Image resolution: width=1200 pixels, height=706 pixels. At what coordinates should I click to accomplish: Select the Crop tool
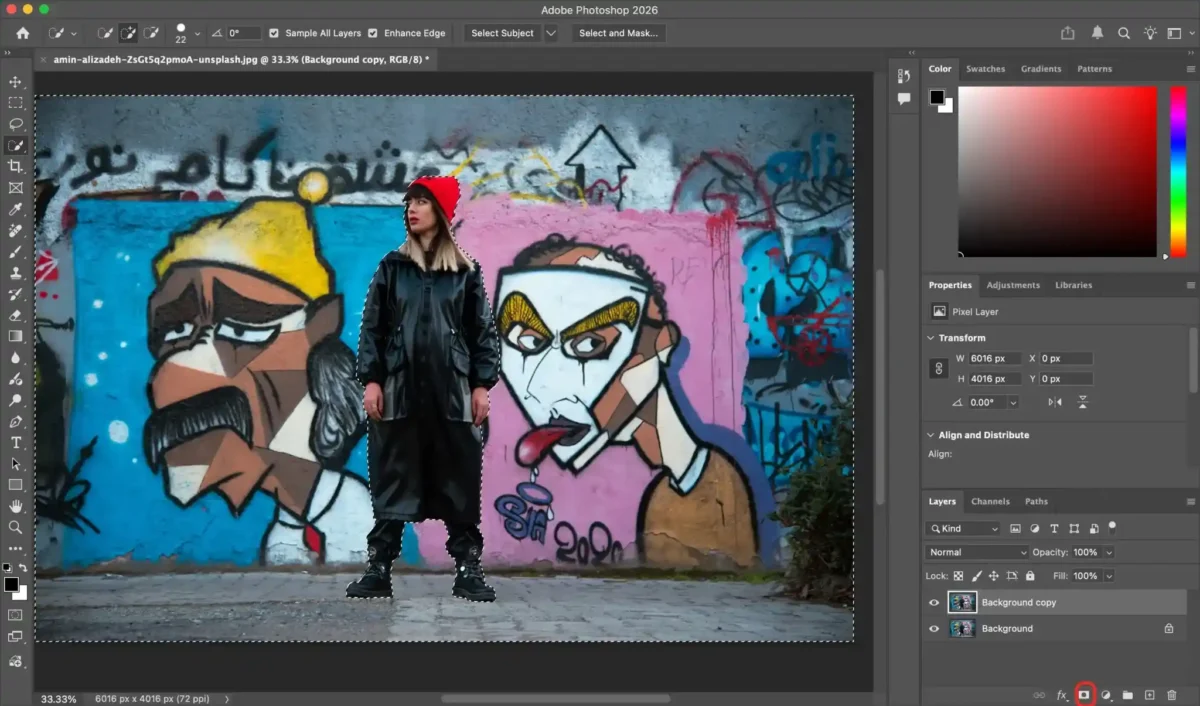pos(15,166)
